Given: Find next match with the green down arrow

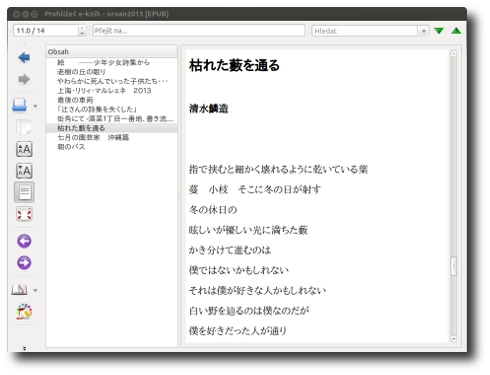Looking at the screenshot, I should pos(439,31).
